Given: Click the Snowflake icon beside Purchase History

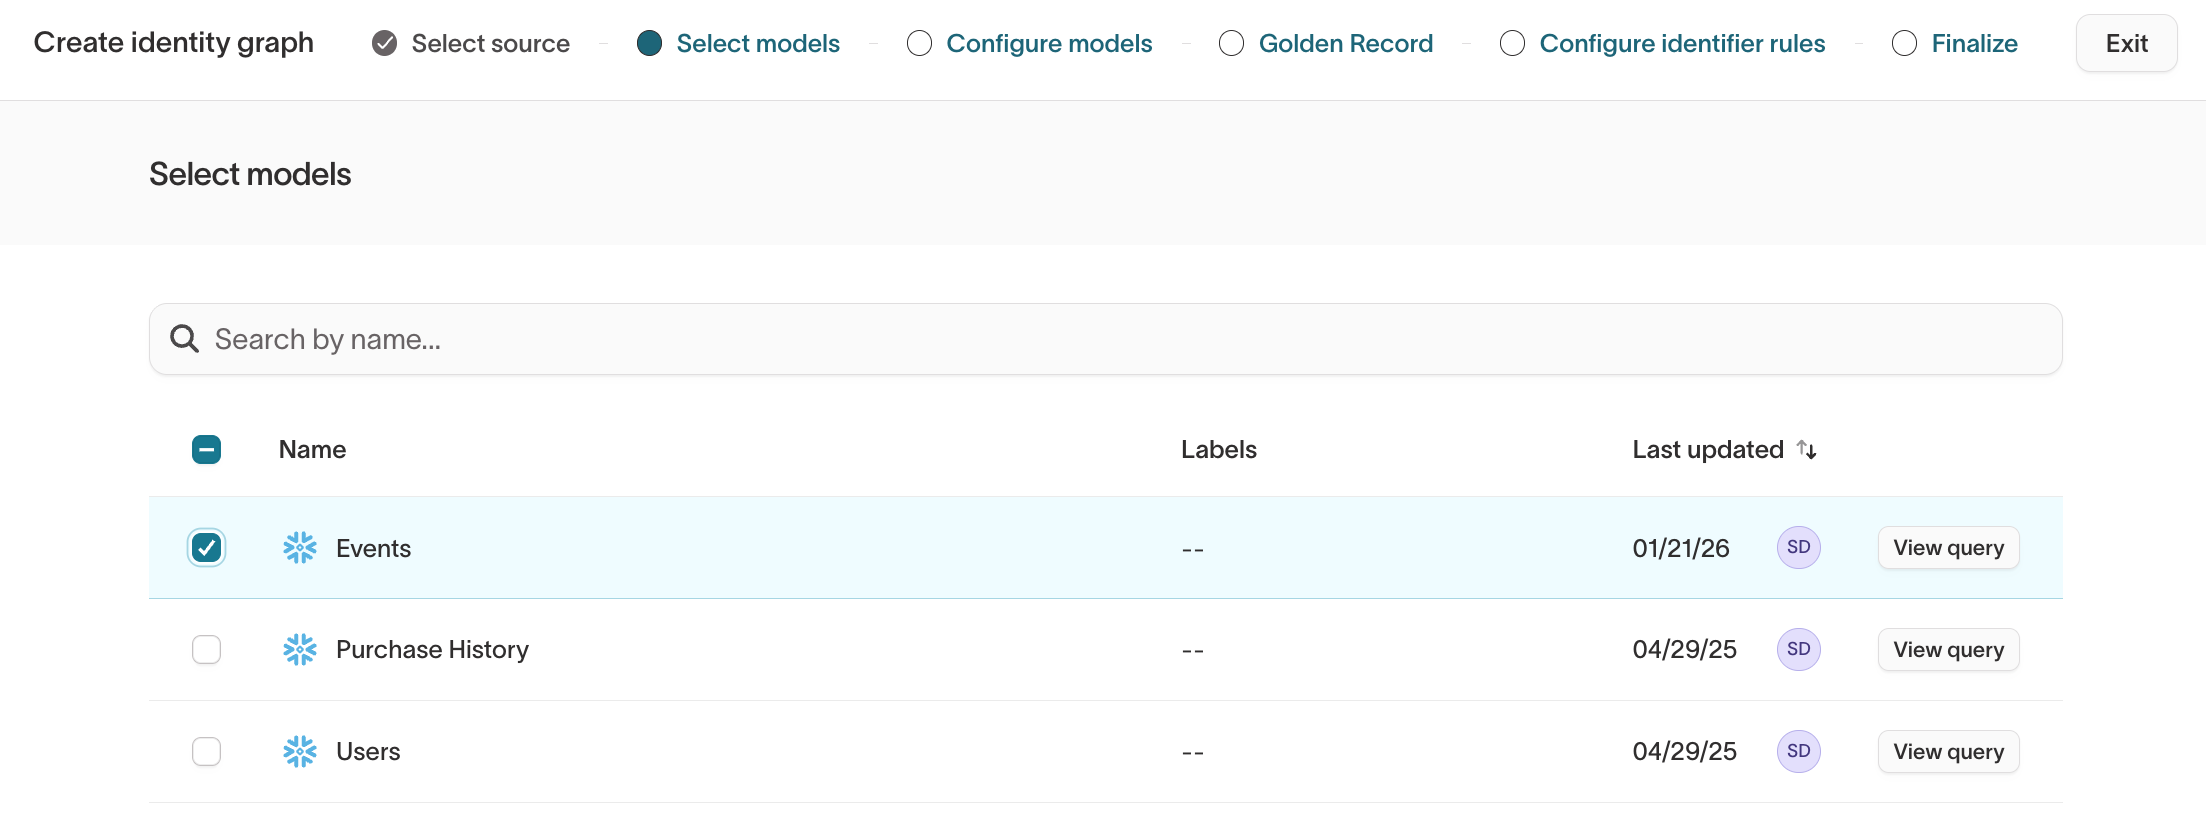Looking at the screenshot, I should pyautogui.click(x=299, y=650).
